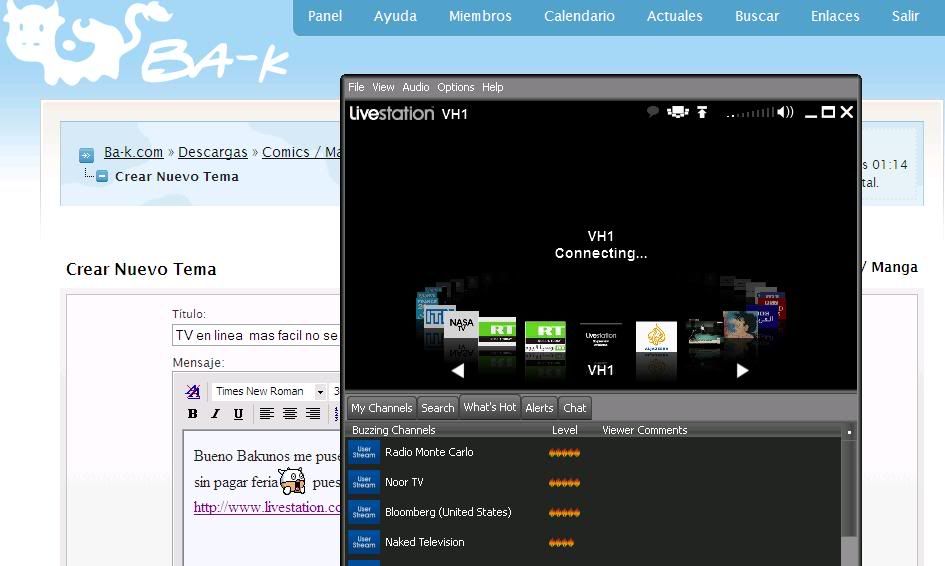Image resolution: width=945 pixels, height=566 pixels.
Task: Select the Naked Television channel row
Action: click(x=594, y=542)
